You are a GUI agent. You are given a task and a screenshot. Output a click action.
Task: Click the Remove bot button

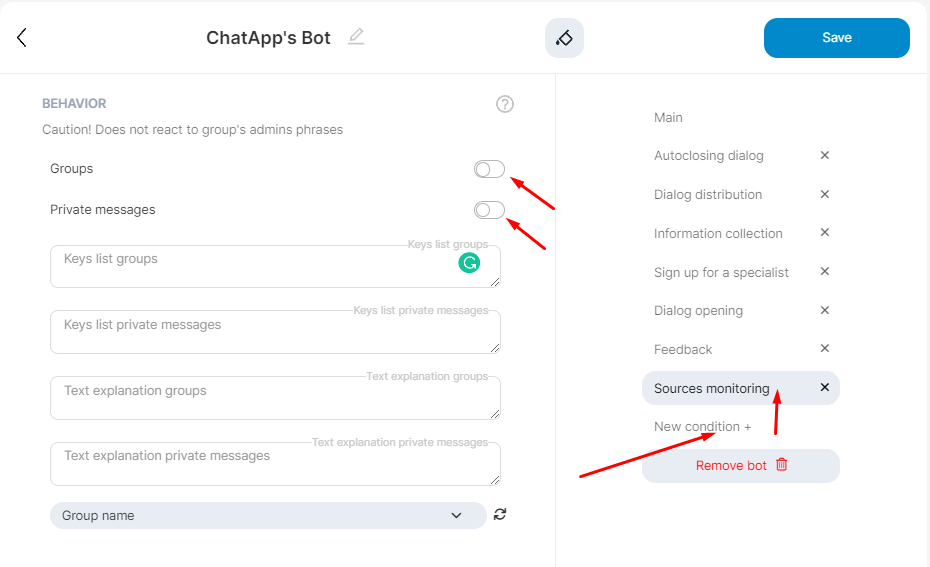[x=741, y=466]
